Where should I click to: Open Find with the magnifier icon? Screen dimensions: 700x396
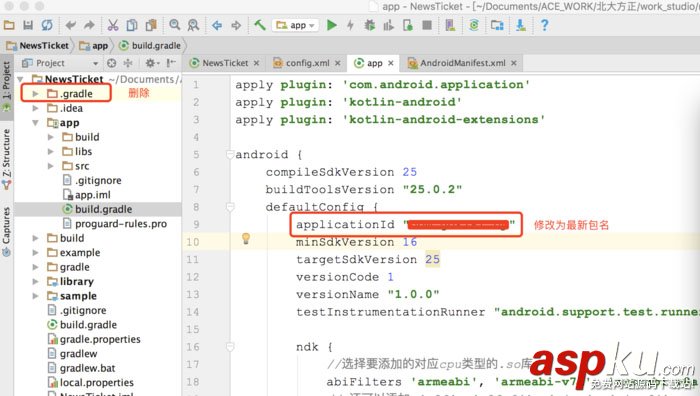coord(174,25)
